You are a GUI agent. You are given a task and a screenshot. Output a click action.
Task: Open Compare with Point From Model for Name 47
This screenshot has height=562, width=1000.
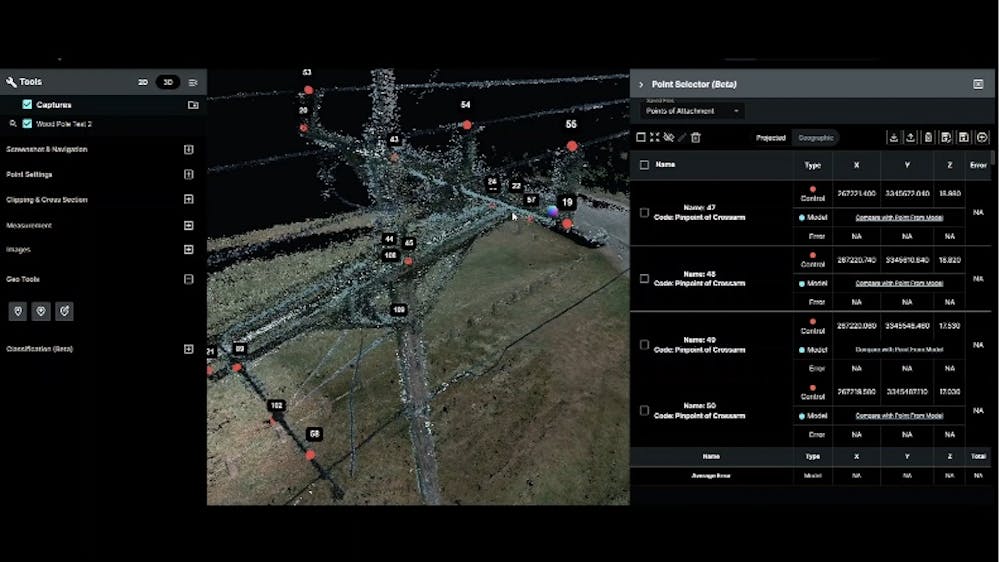click(899, 218)
